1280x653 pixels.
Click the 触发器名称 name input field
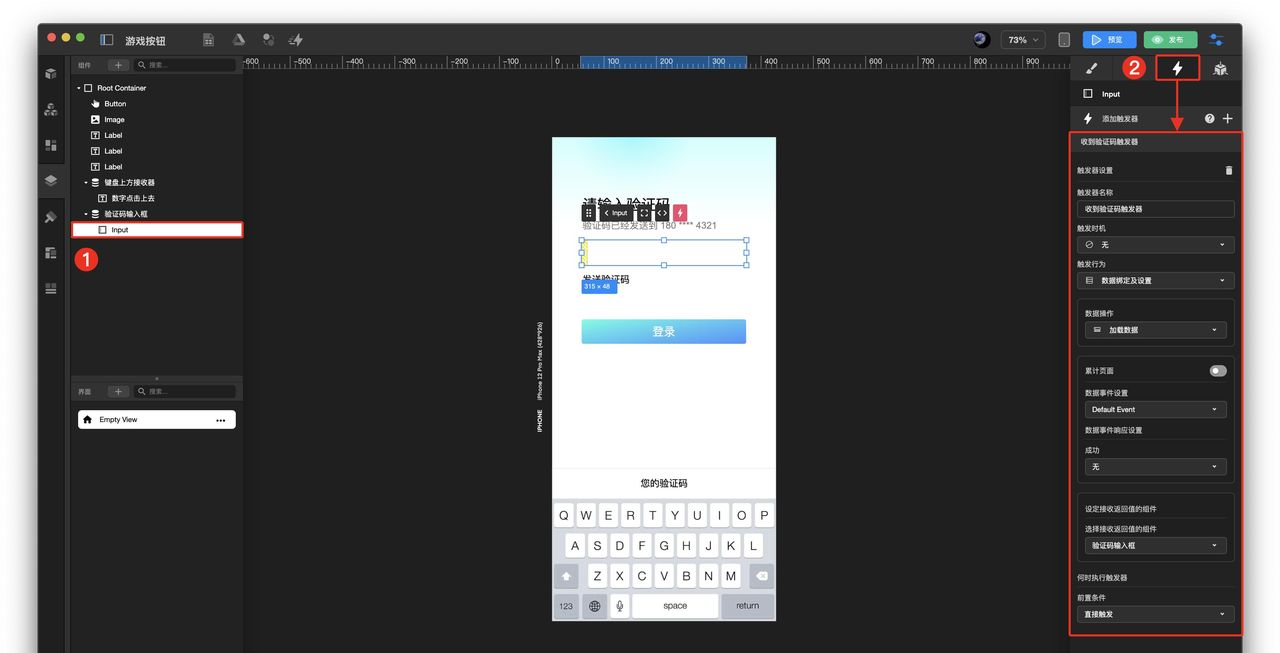[1156, 209]
